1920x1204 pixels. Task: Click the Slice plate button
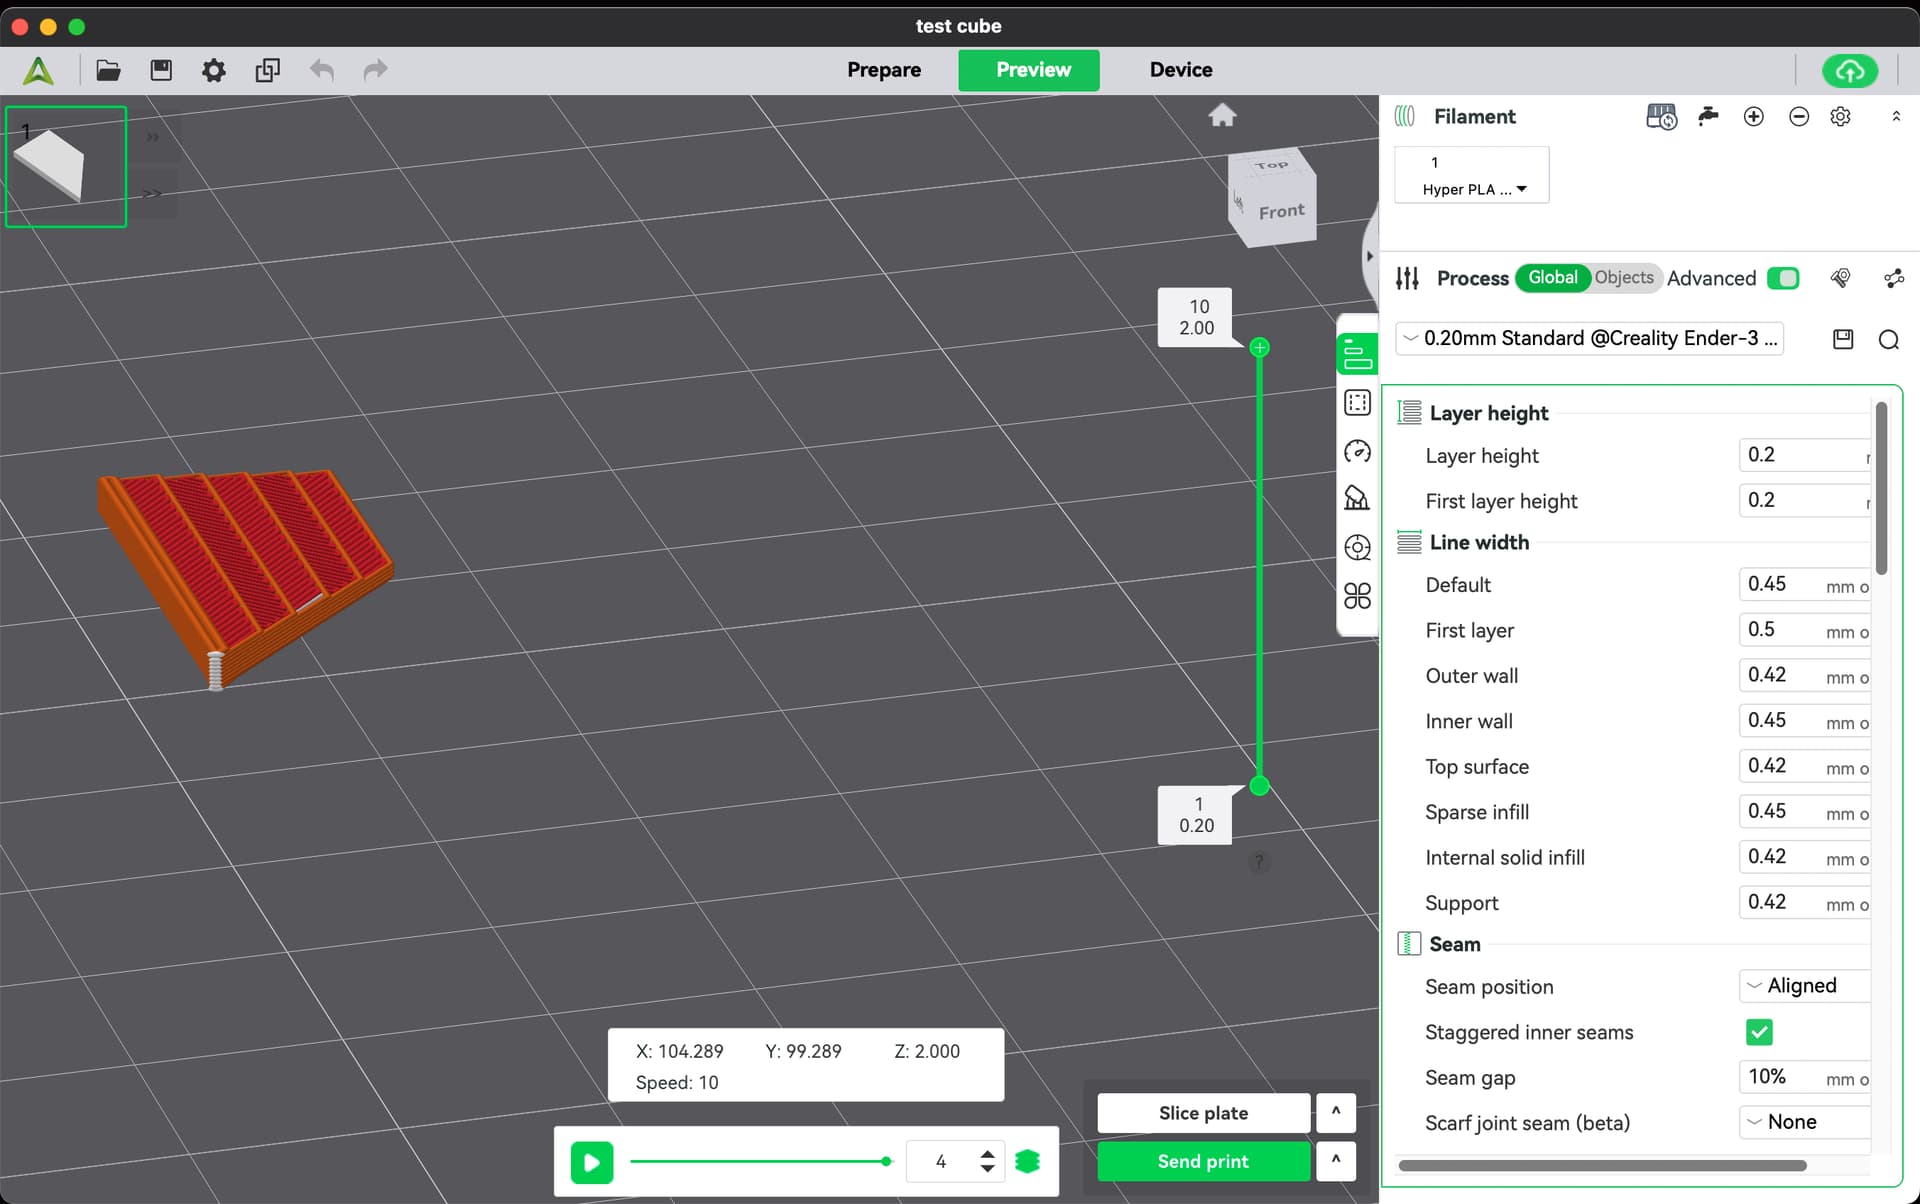click(x=1203, y=1113)
